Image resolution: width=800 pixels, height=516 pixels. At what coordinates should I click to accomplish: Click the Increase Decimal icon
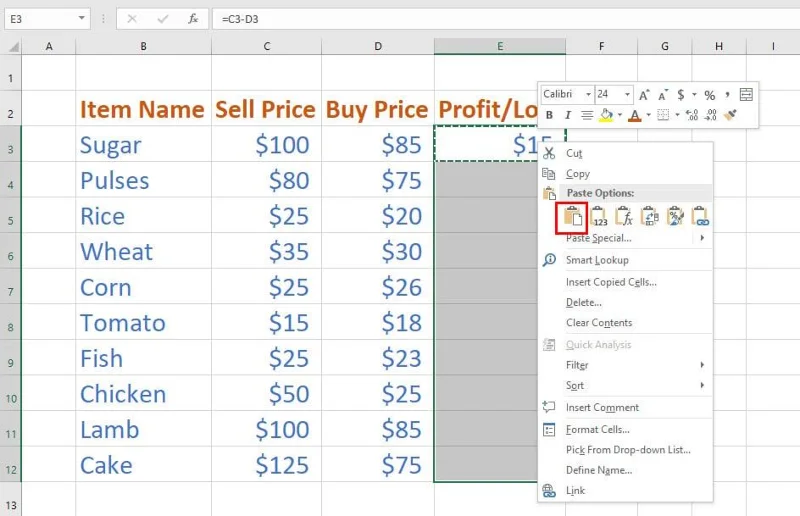click(692, 115)
